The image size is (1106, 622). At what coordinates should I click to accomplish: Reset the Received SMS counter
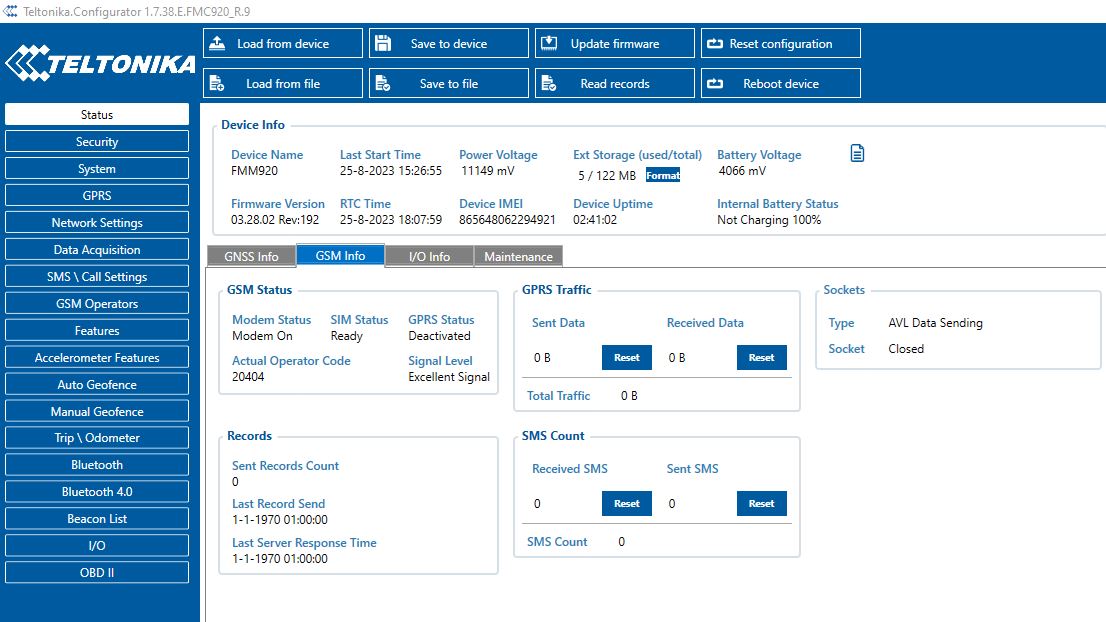[x=626, y=504]
